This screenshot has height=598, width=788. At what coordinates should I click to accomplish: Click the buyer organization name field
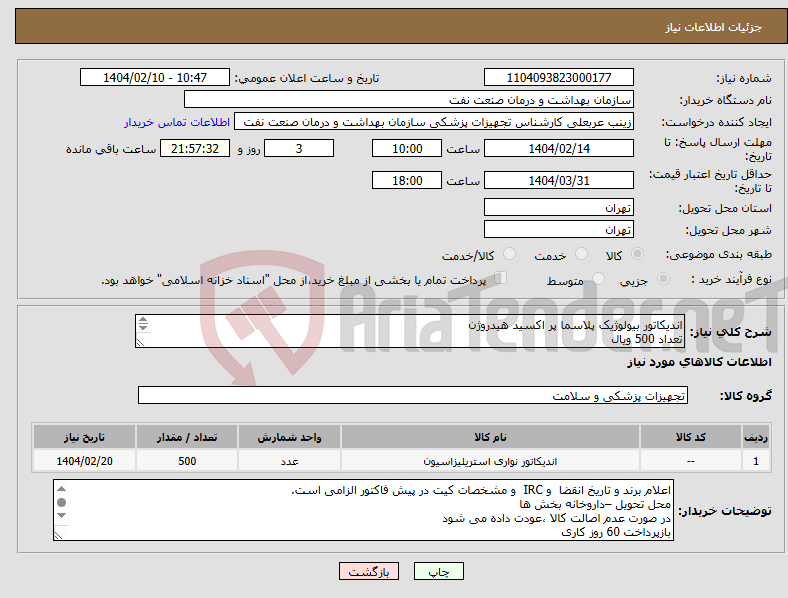coord(409,99)
